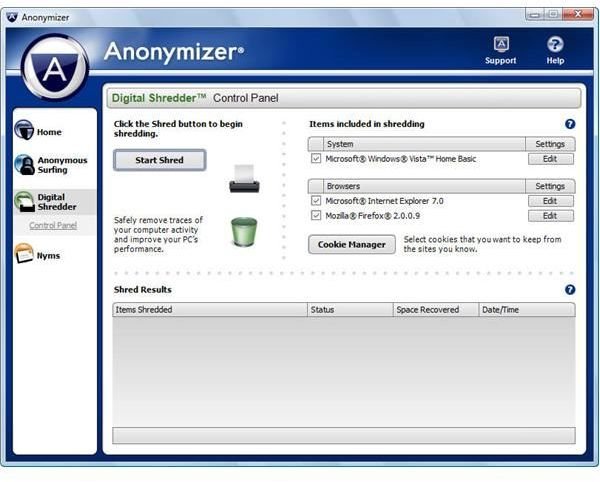Click the paper shredder illustration icon
Image resolution: width=600 pixels, height=482 pixels.
tap(245, 178)
